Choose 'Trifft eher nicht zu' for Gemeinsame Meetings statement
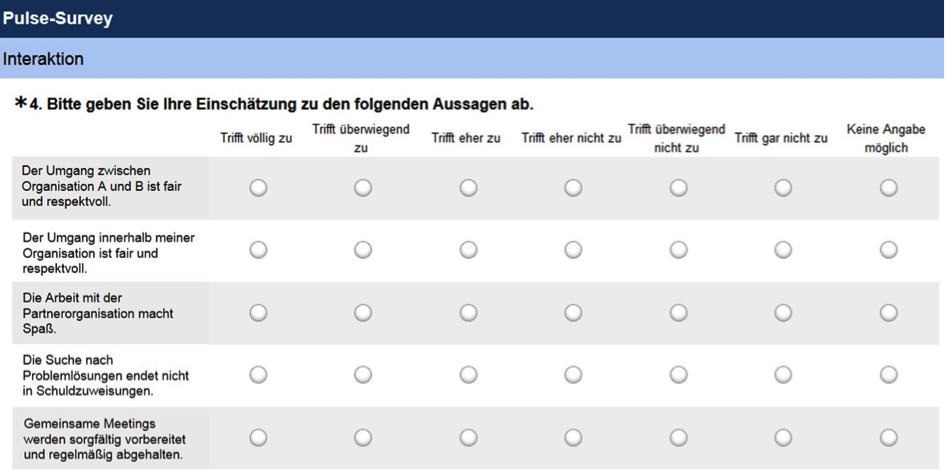Screen dimensions: 945x470 point(573,437)
